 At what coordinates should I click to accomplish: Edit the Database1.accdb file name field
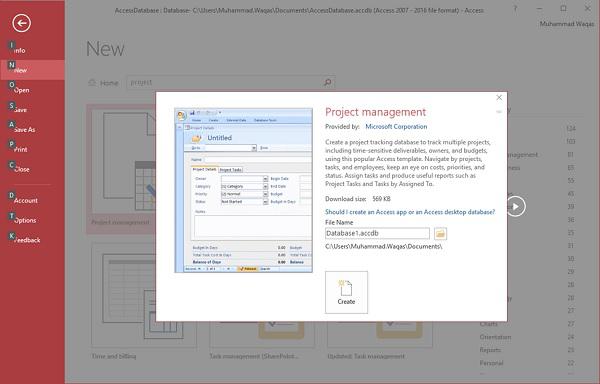click(377, 233)
